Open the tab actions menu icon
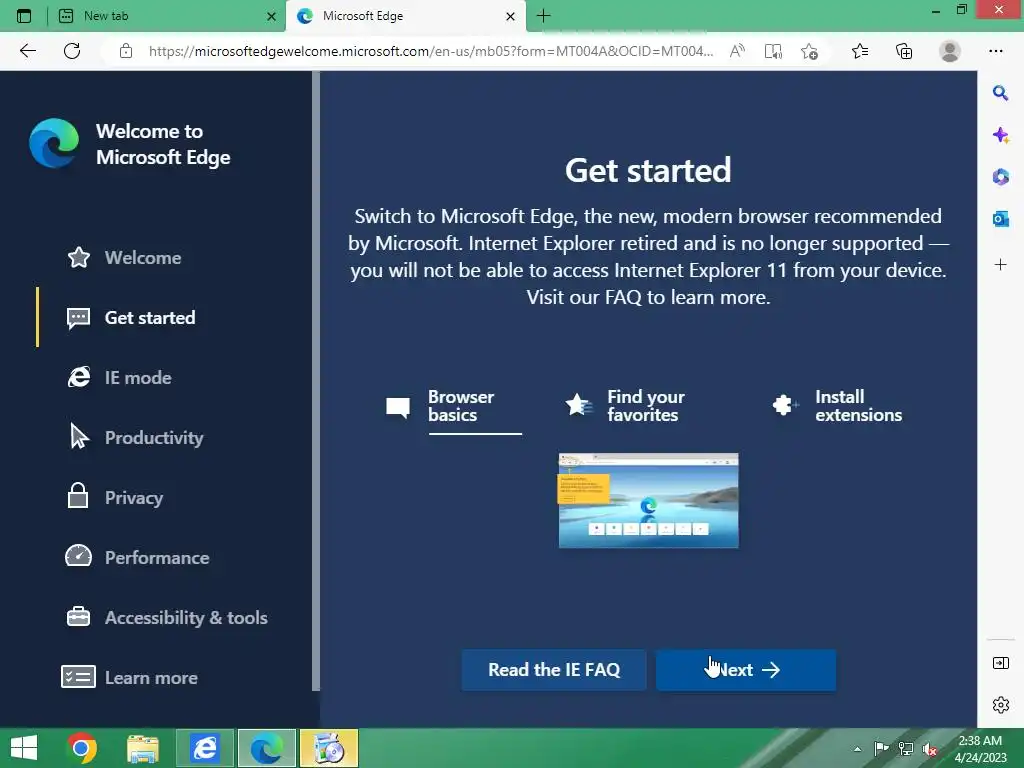 click(24, 16)
